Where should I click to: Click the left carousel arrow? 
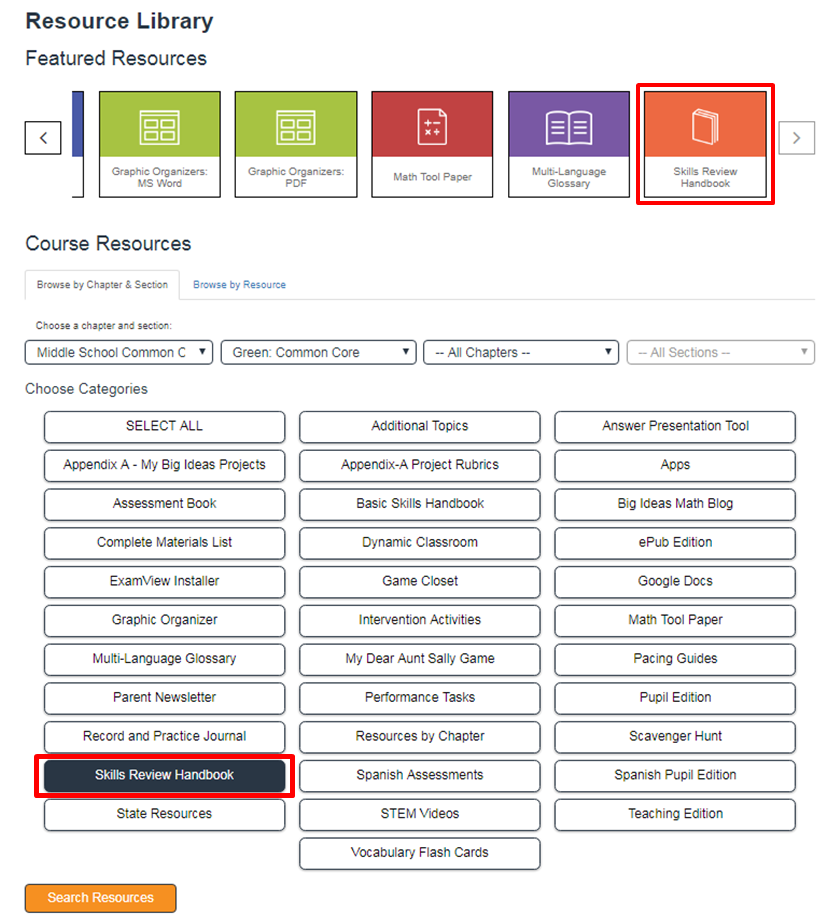43,138
